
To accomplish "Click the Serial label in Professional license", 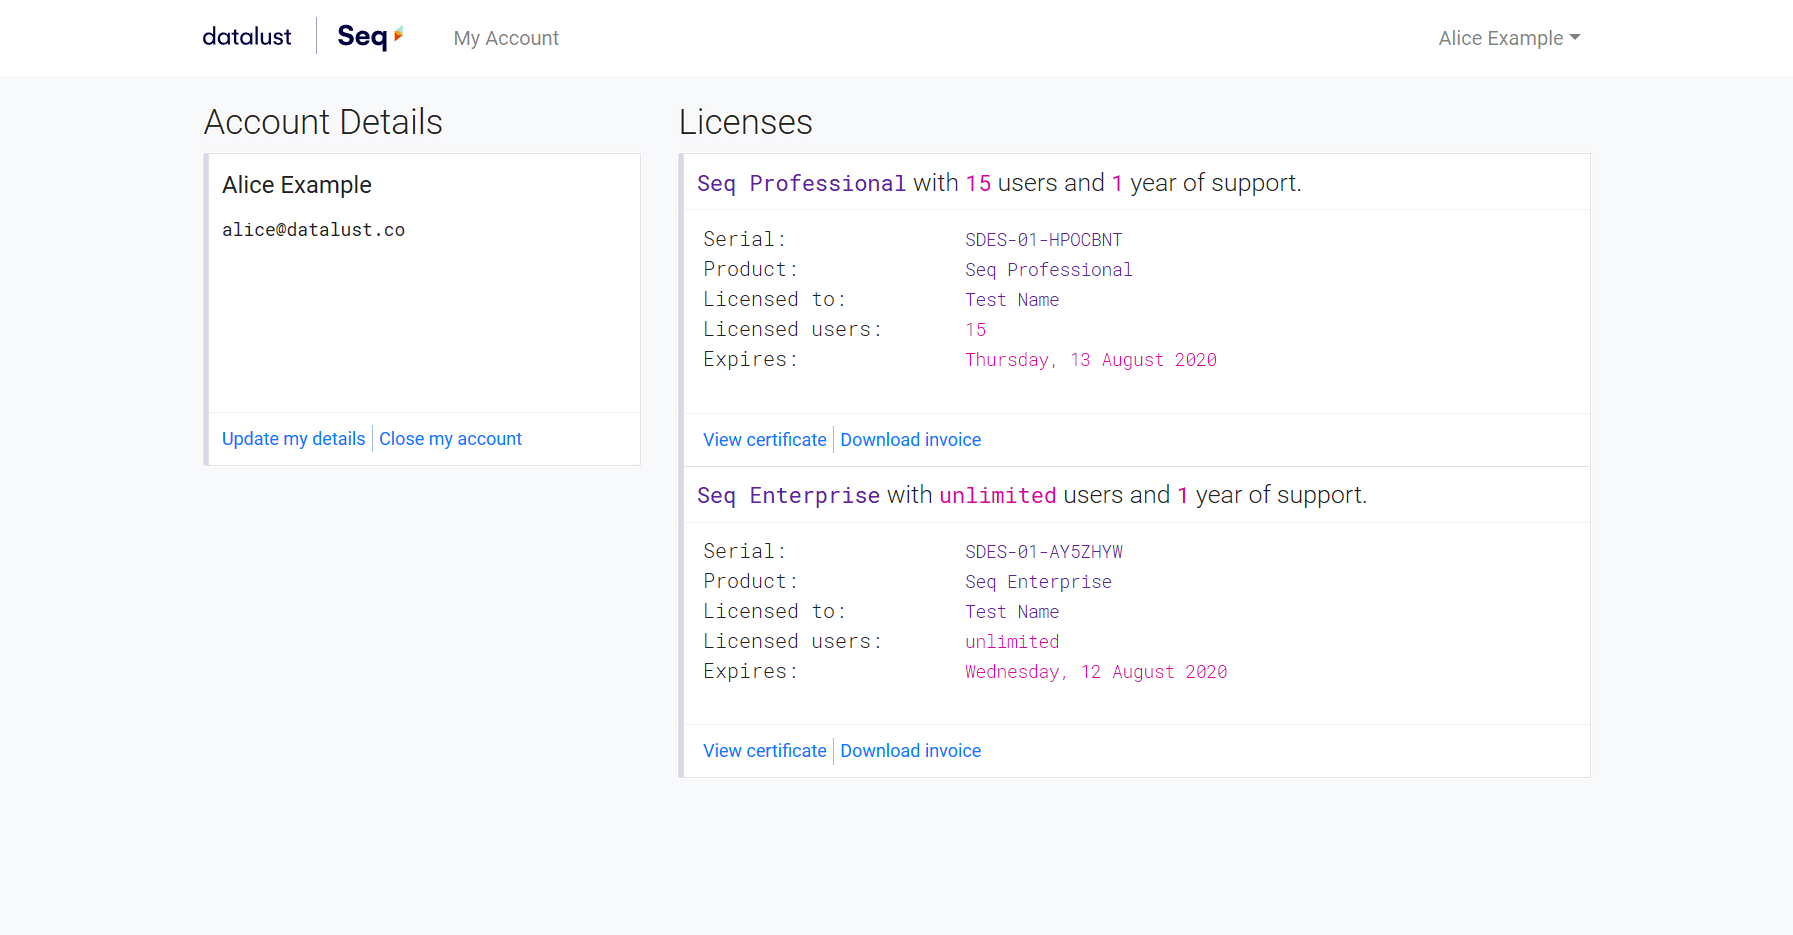I will [x=745, y=239].
